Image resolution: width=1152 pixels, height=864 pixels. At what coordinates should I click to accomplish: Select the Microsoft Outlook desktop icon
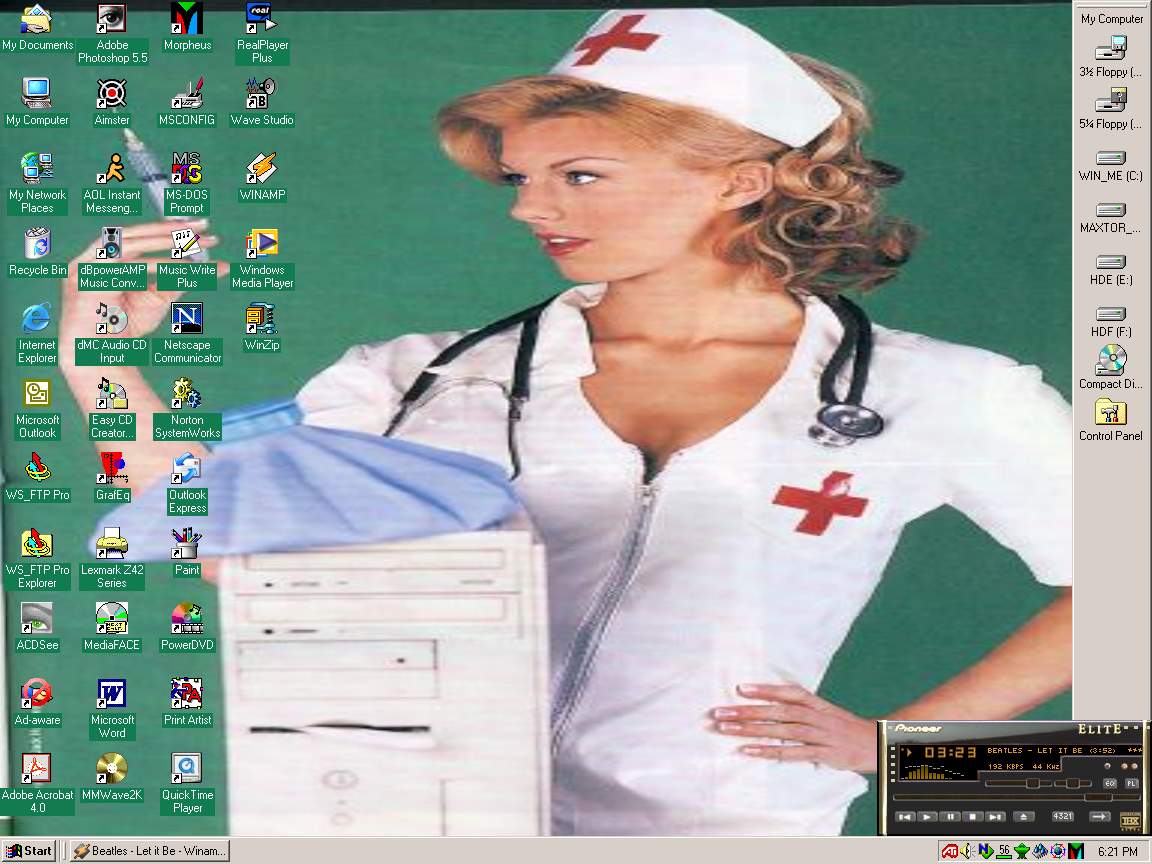coord(37,408)
